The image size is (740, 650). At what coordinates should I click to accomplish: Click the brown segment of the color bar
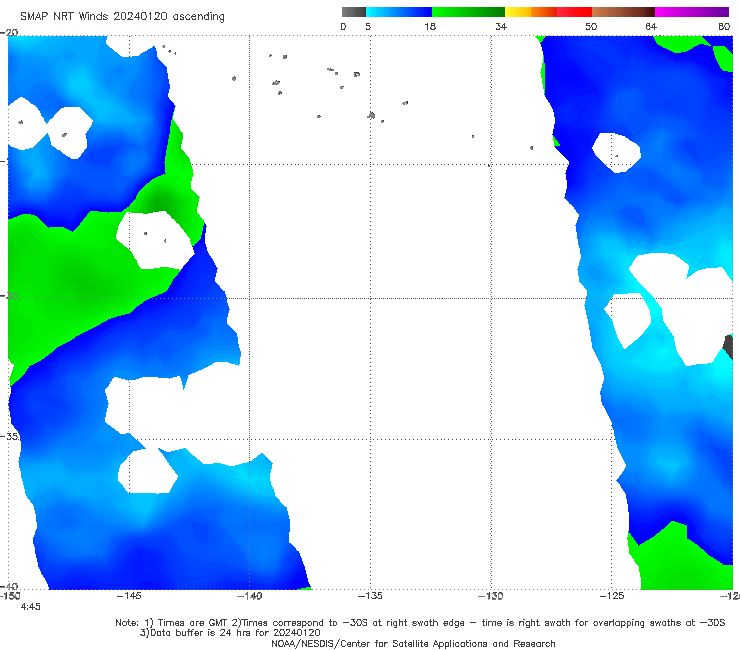click(623, 12)
